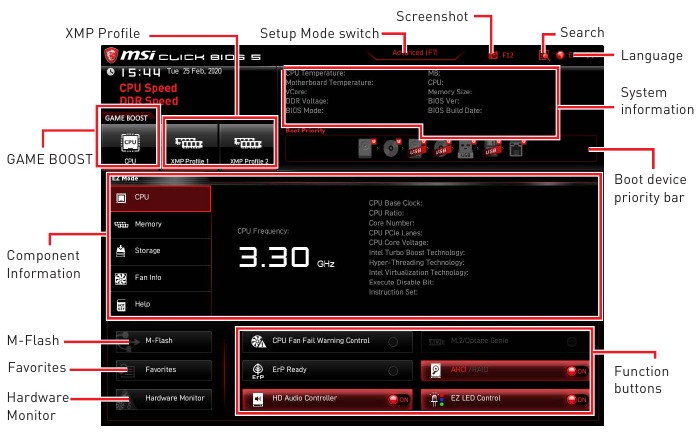Click the Intel Virtualization Technology: line

point(418,273)
